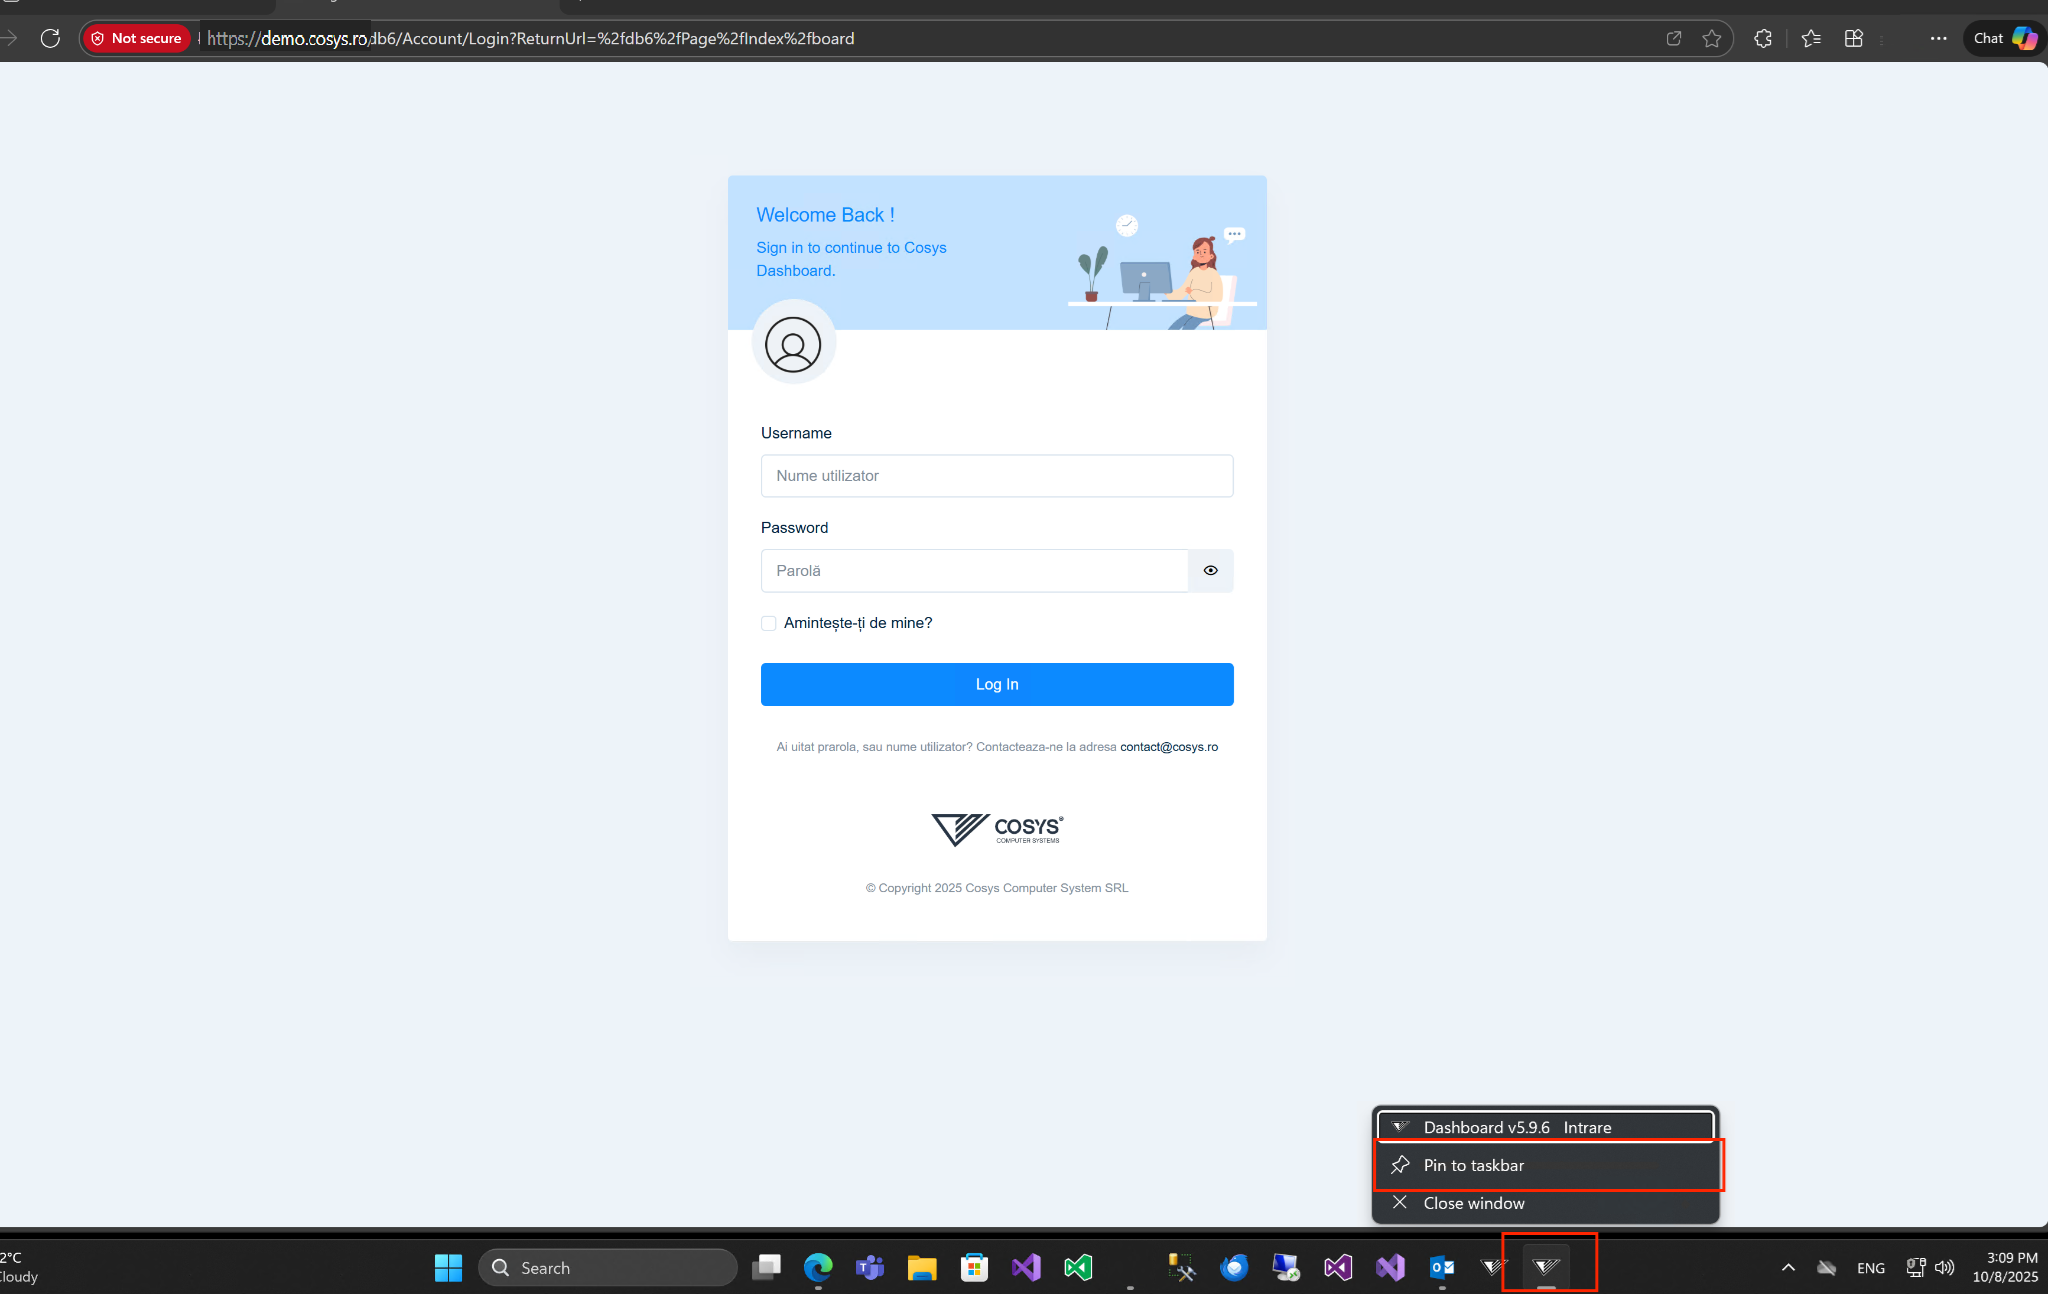Open the Favorites list icon
Screen dimensions: 2048x1294
(1811, 38)
